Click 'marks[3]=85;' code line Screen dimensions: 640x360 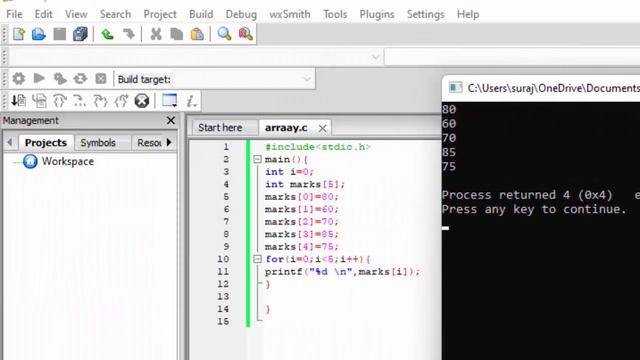(302, 234)
